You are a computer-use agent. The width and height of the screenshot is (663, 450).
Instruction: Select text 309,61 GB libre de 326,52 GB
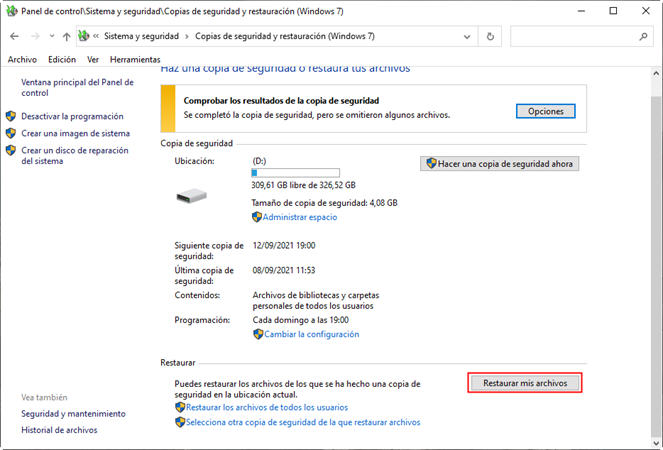303,185
